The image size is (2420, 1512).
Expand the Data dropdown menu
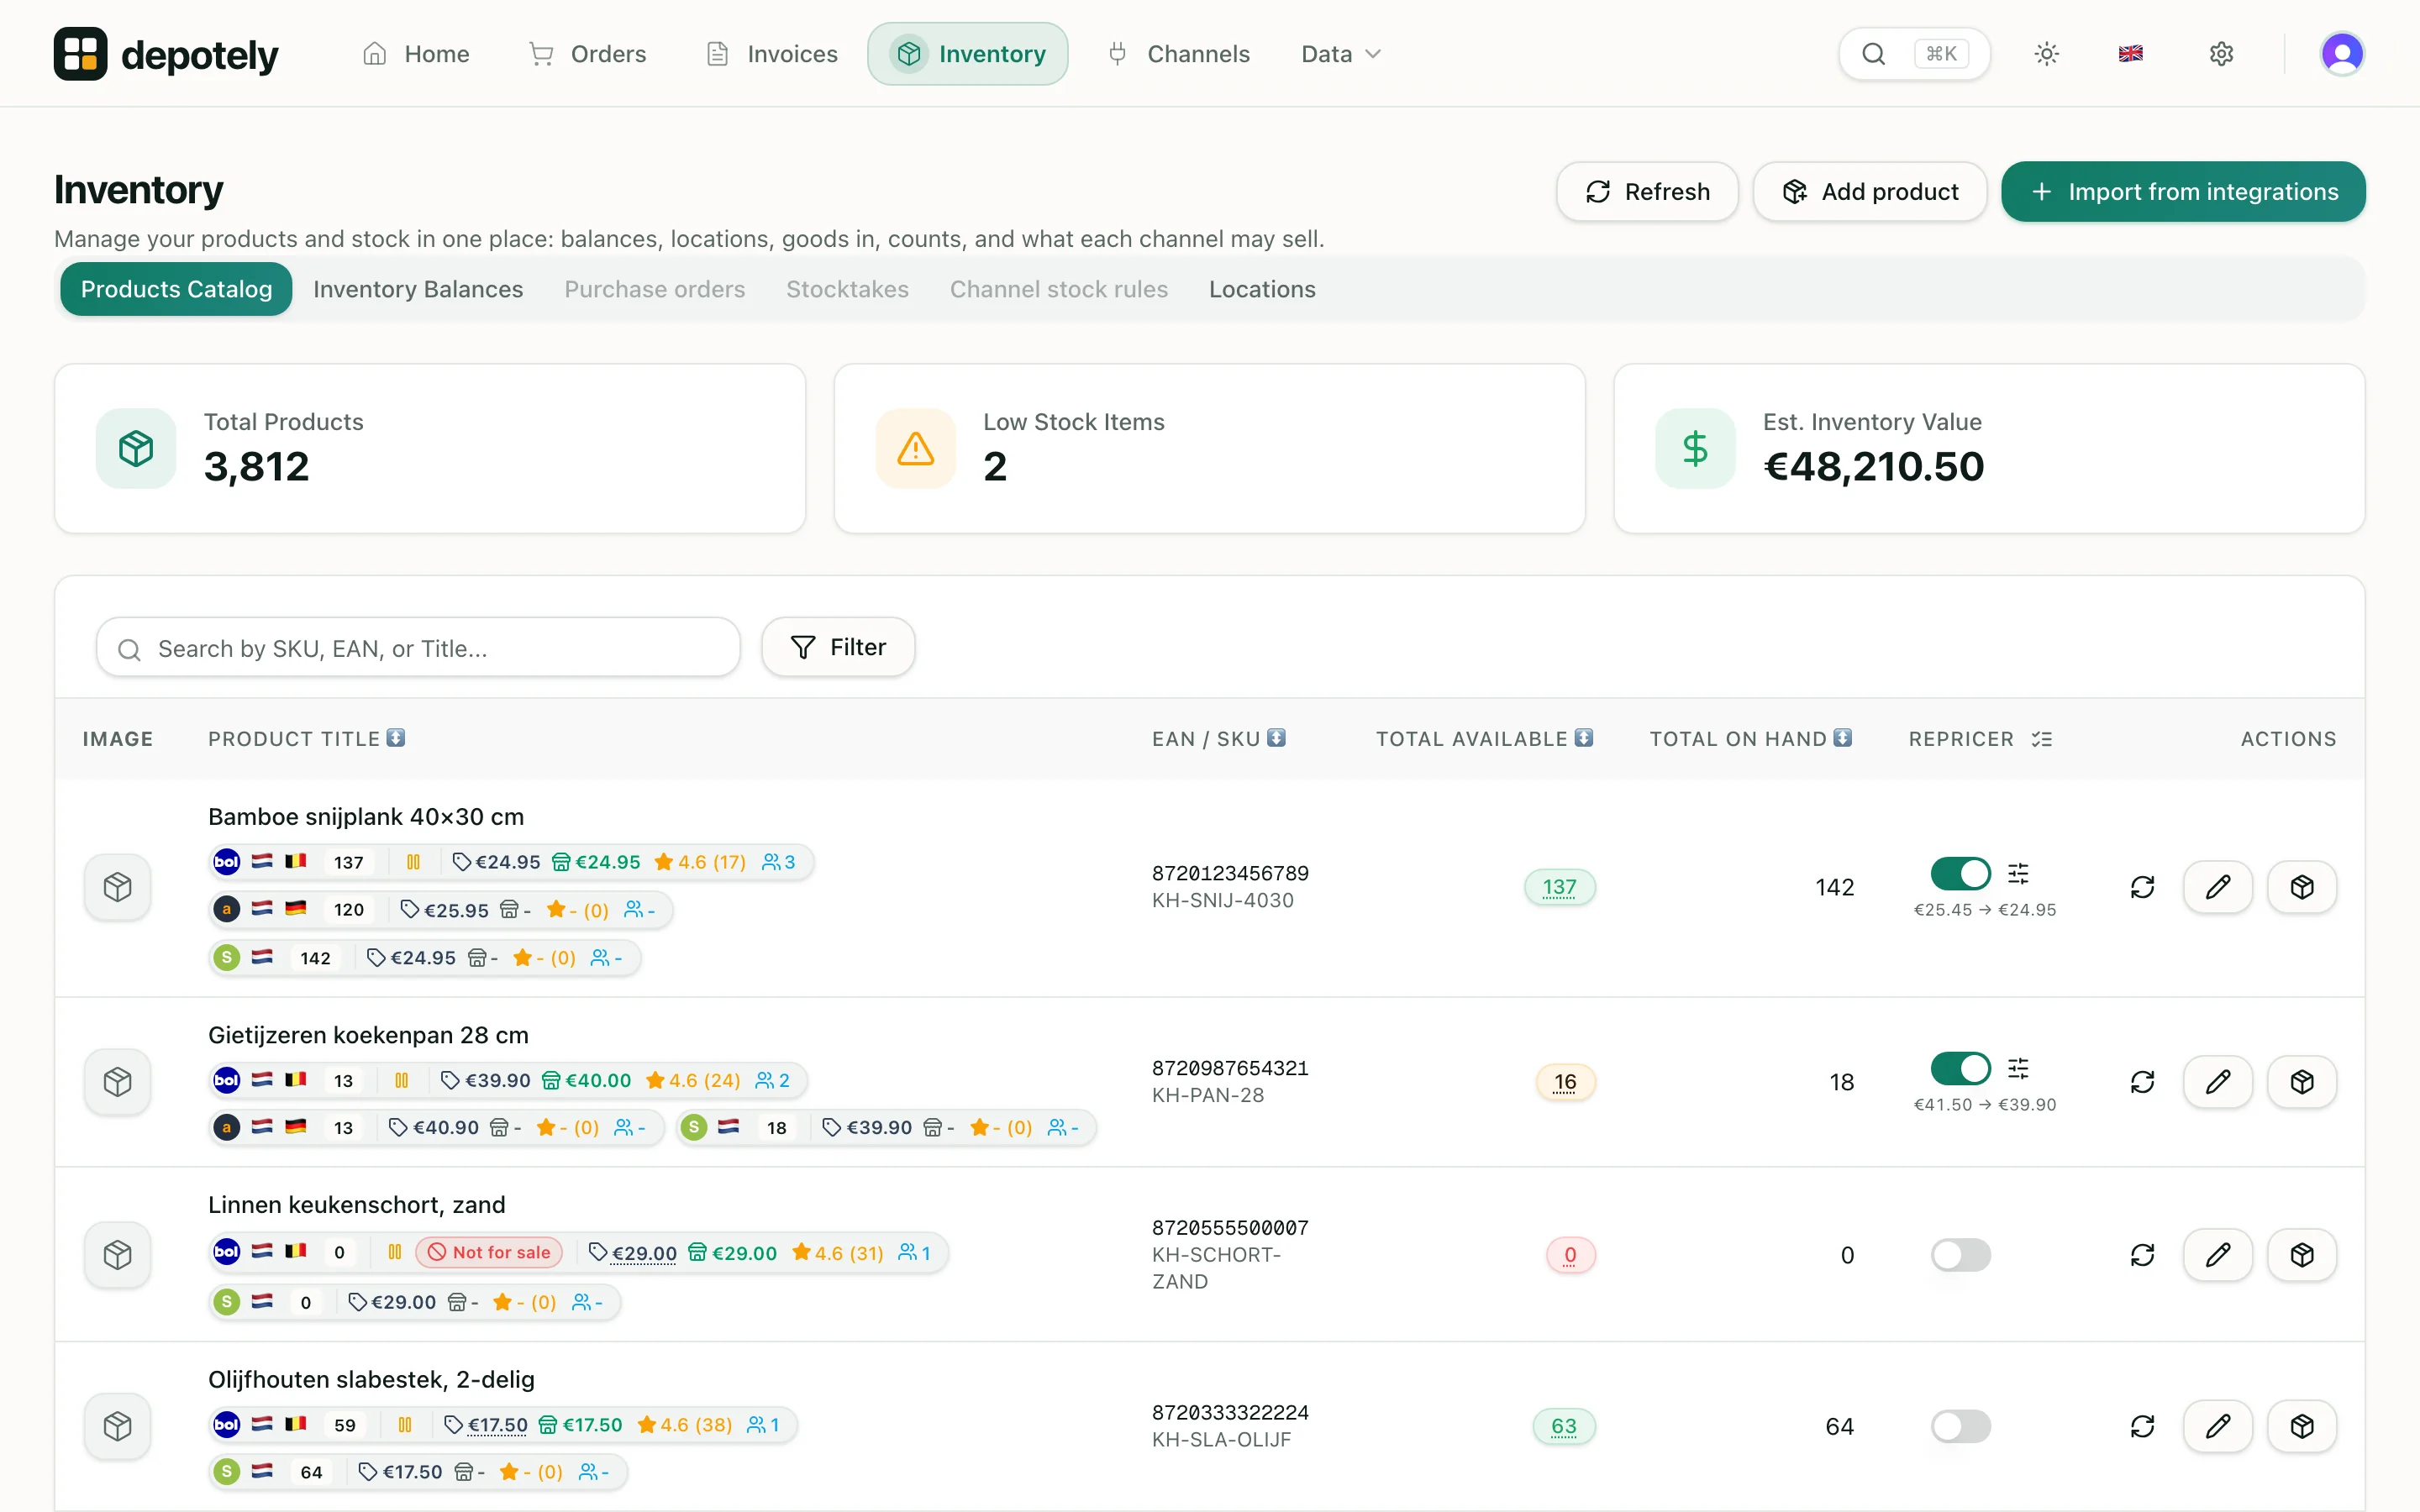[x=1340, y=54]
